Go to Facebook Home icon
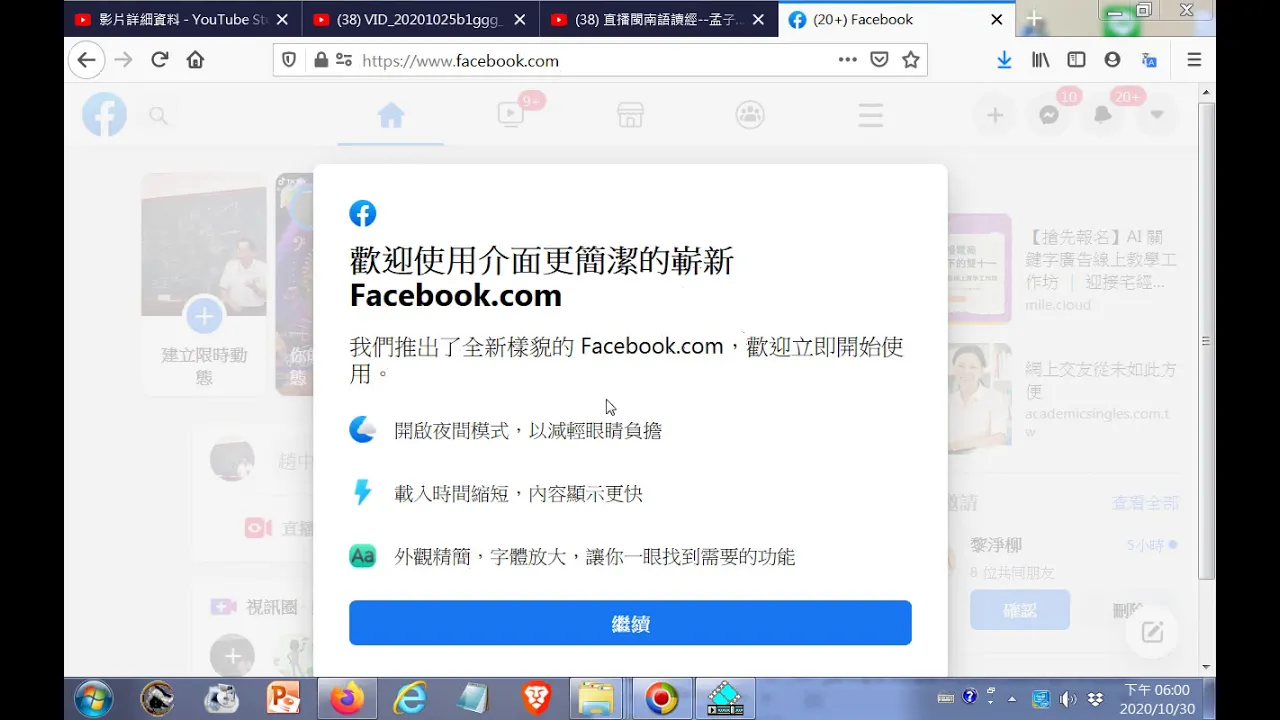This screenshot has width=1280, height=720. tap(391, 116)
